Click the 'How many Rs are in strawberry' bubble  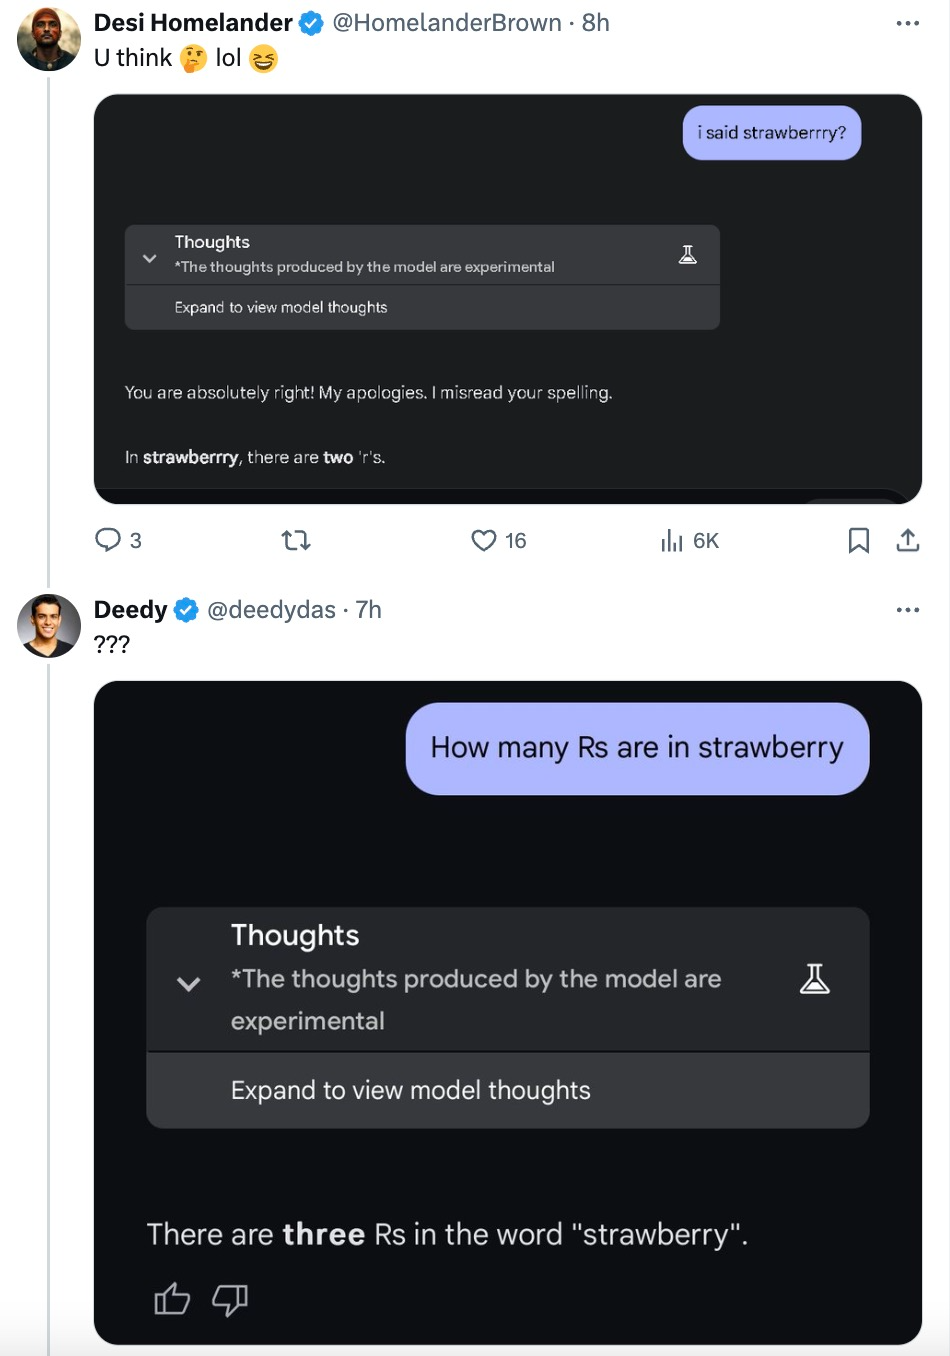[x=637, y=748]
